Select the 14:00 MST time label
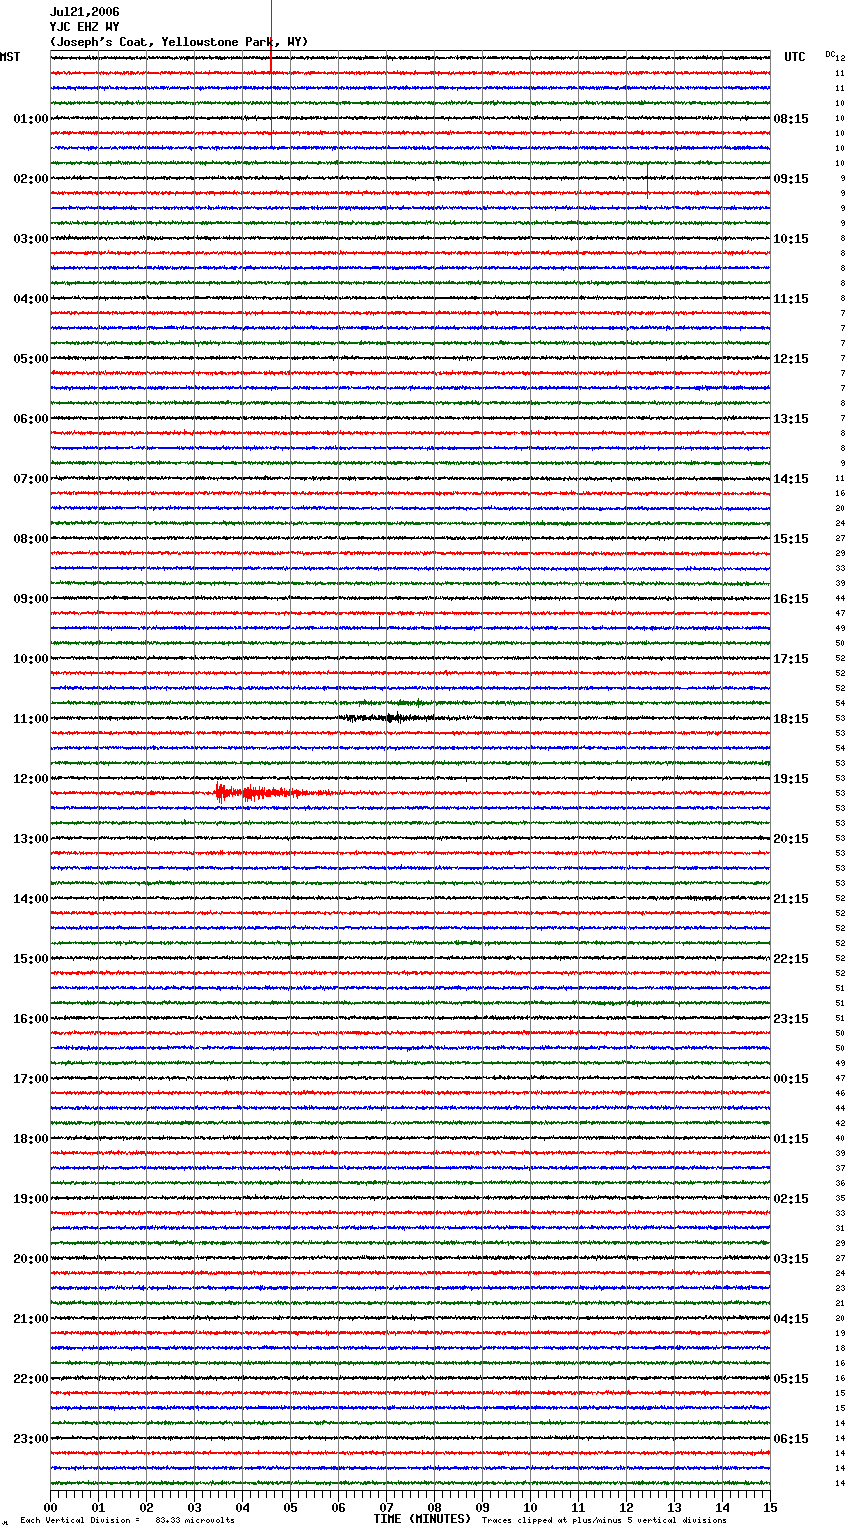This screenshot has width=850, height=1534. coord(31,899)
